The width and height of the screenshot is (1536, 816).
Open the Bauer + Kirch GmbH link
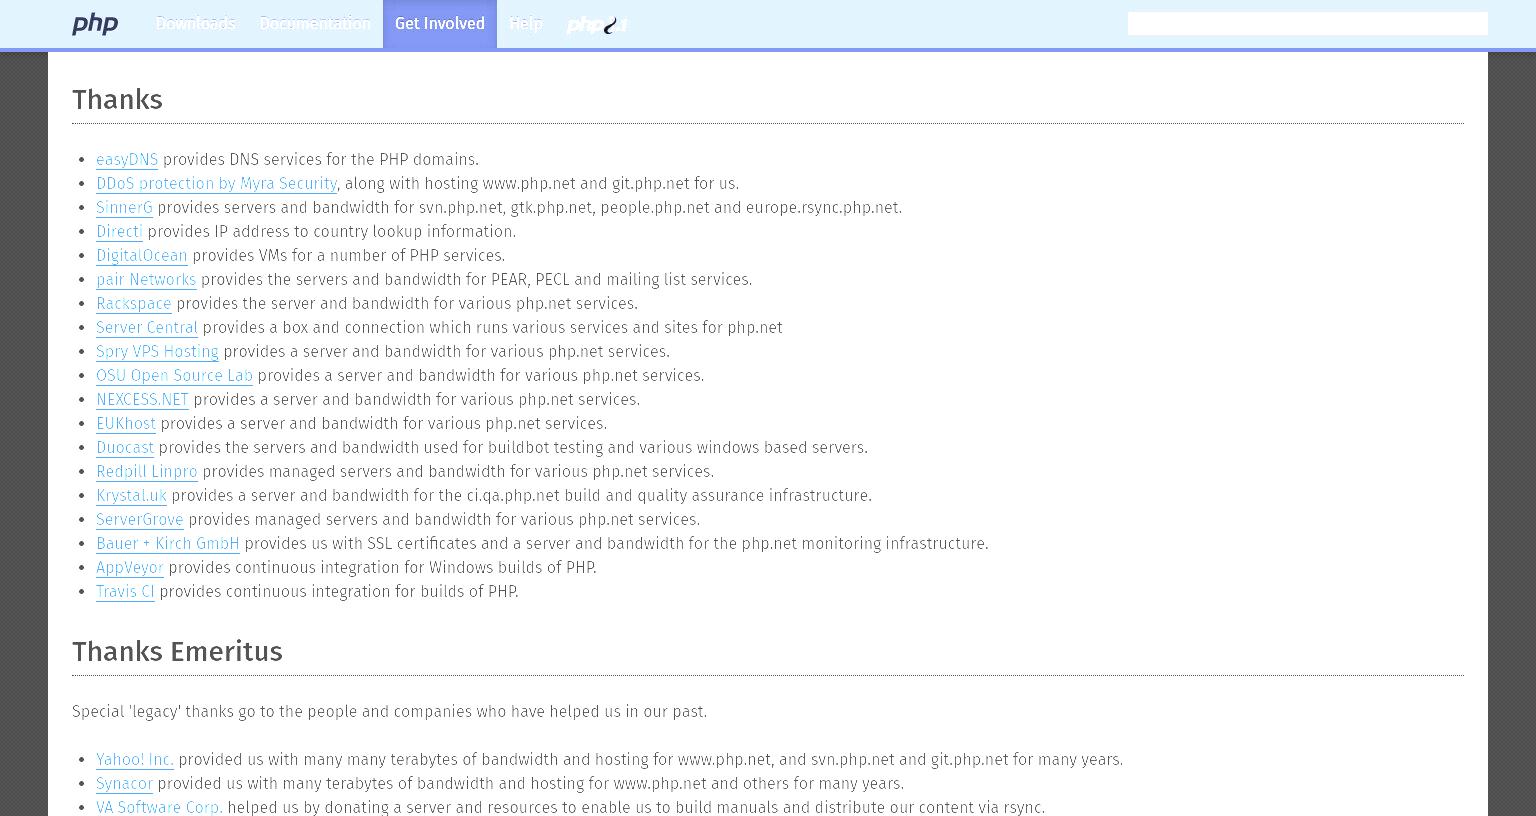[x=168, y=544]
